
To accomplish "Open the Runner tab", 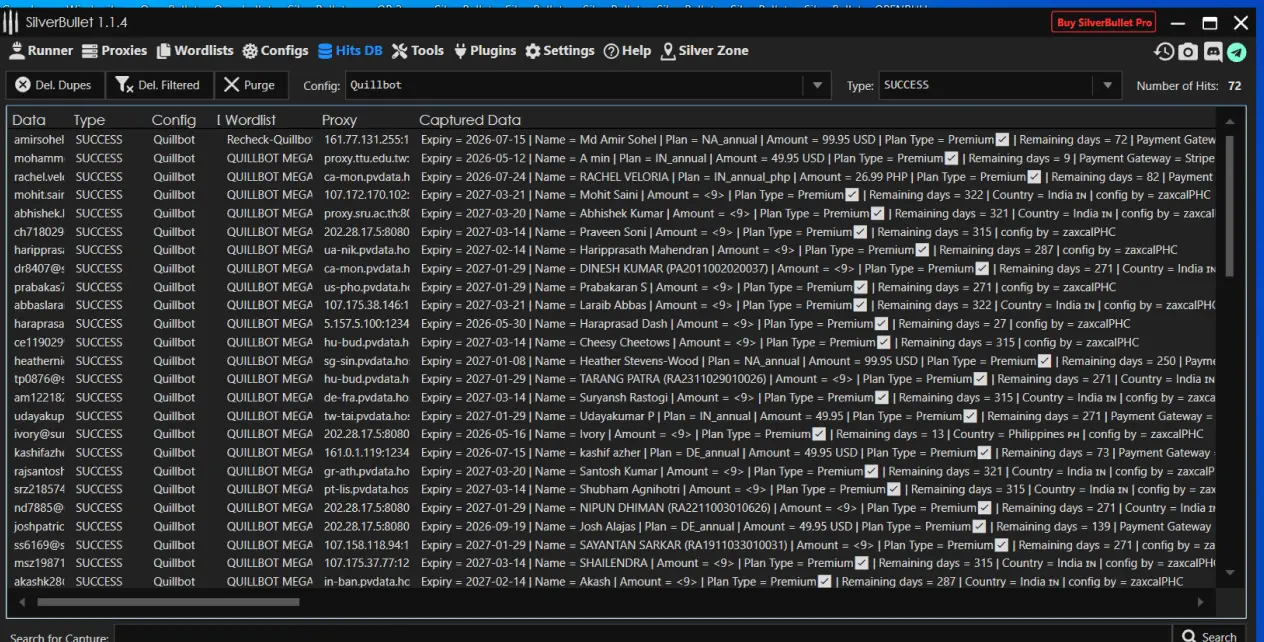I will (x=41, y=50).
